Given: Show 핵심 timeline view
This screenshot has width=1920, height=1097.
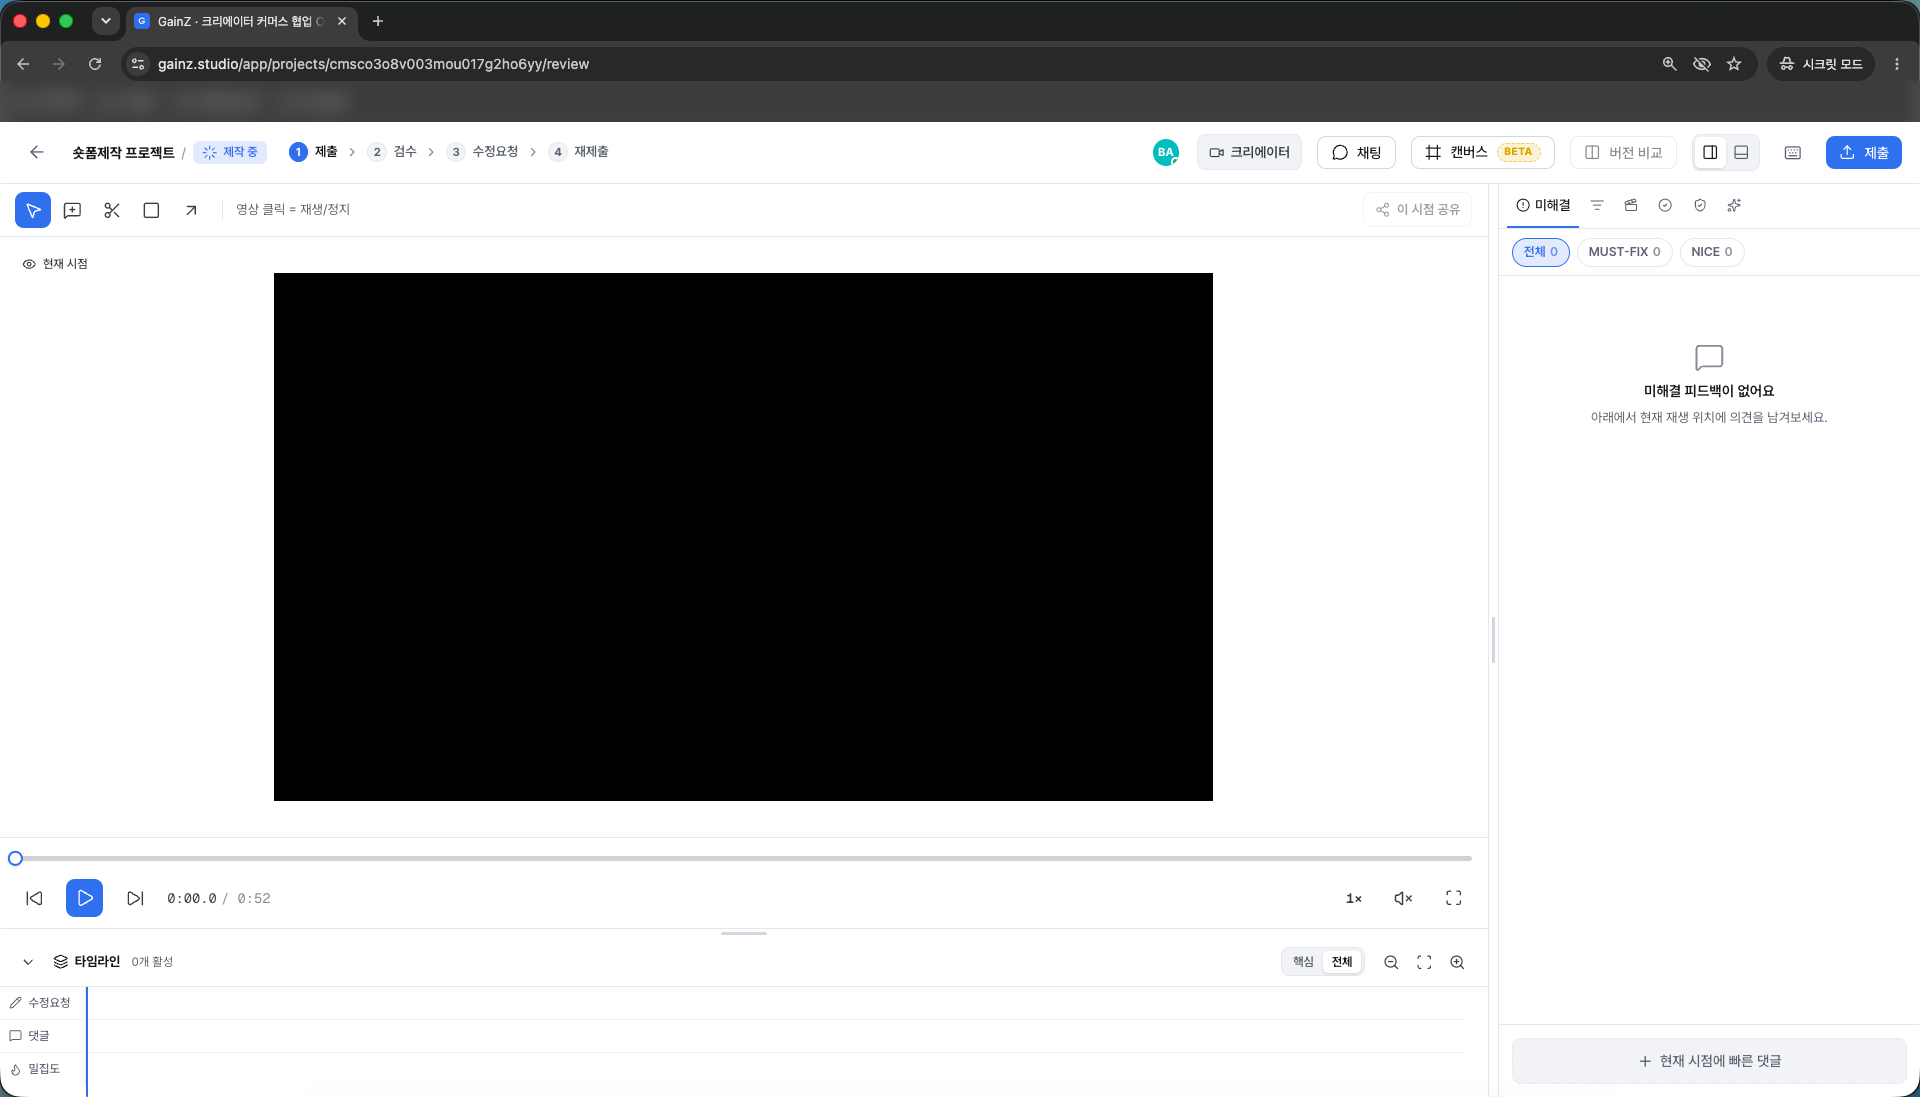Looking at the screenshot, I should (x=1303, y=962).
